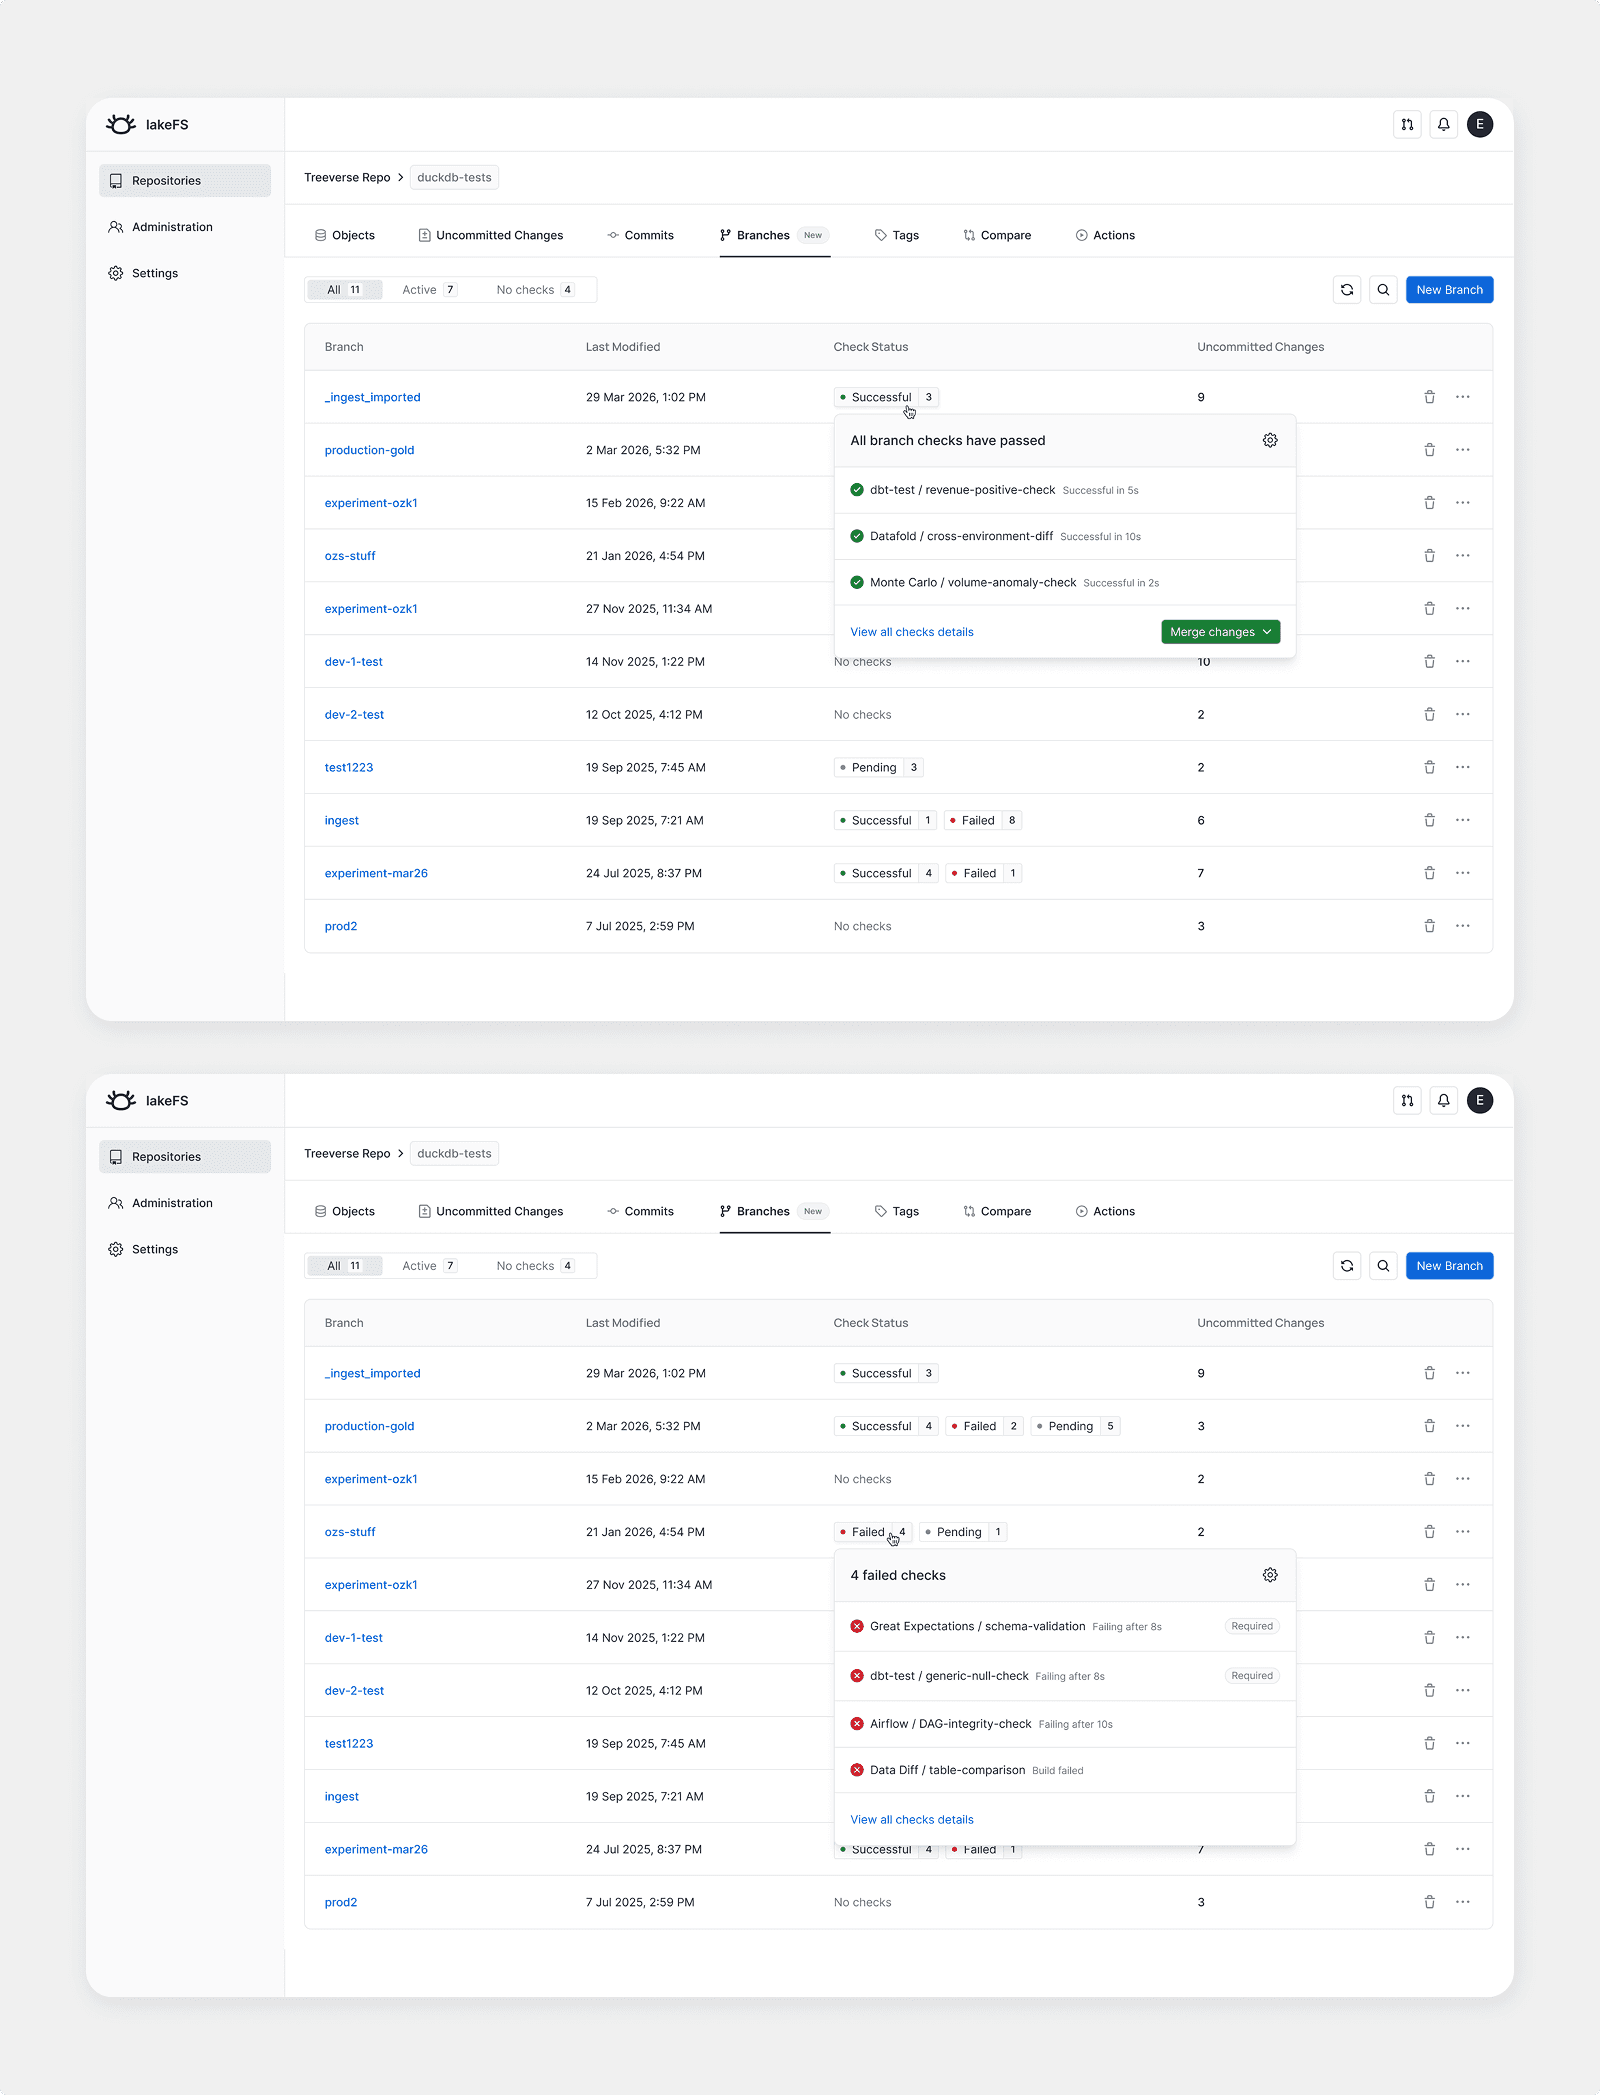Open settings gear in the failed-checks popover
This screenshot has height=2096, width=1600.
[1269, 1574]
